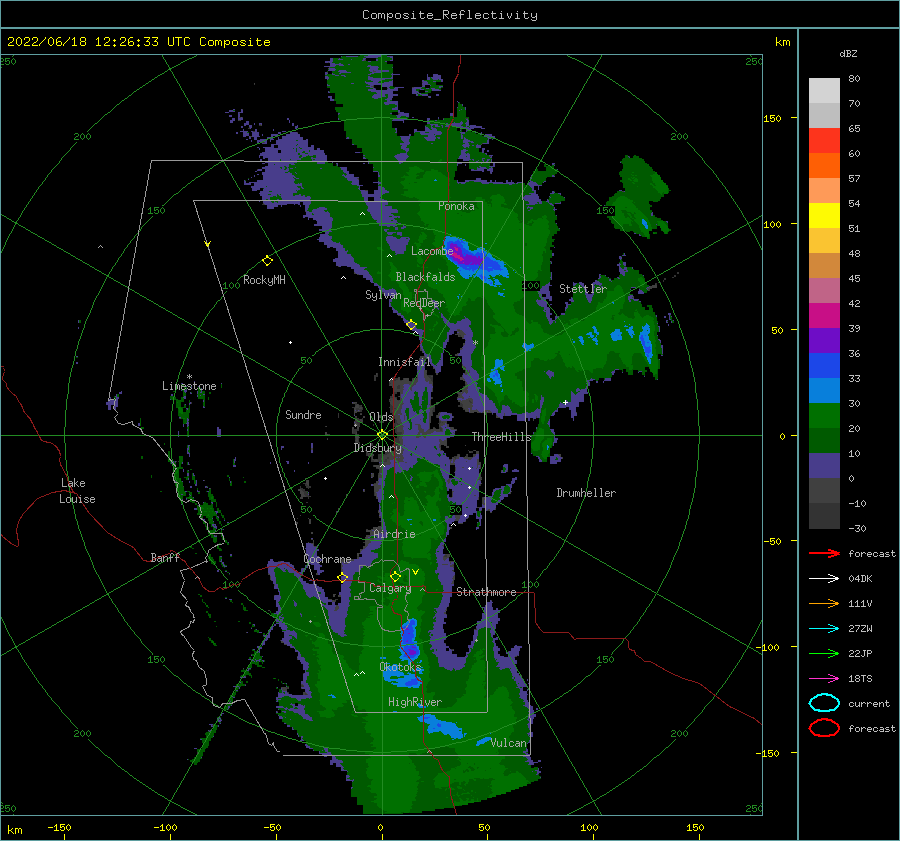Click radar site marker at Didsbury center
Screen dimensions: 900x841
click(382, 435)
